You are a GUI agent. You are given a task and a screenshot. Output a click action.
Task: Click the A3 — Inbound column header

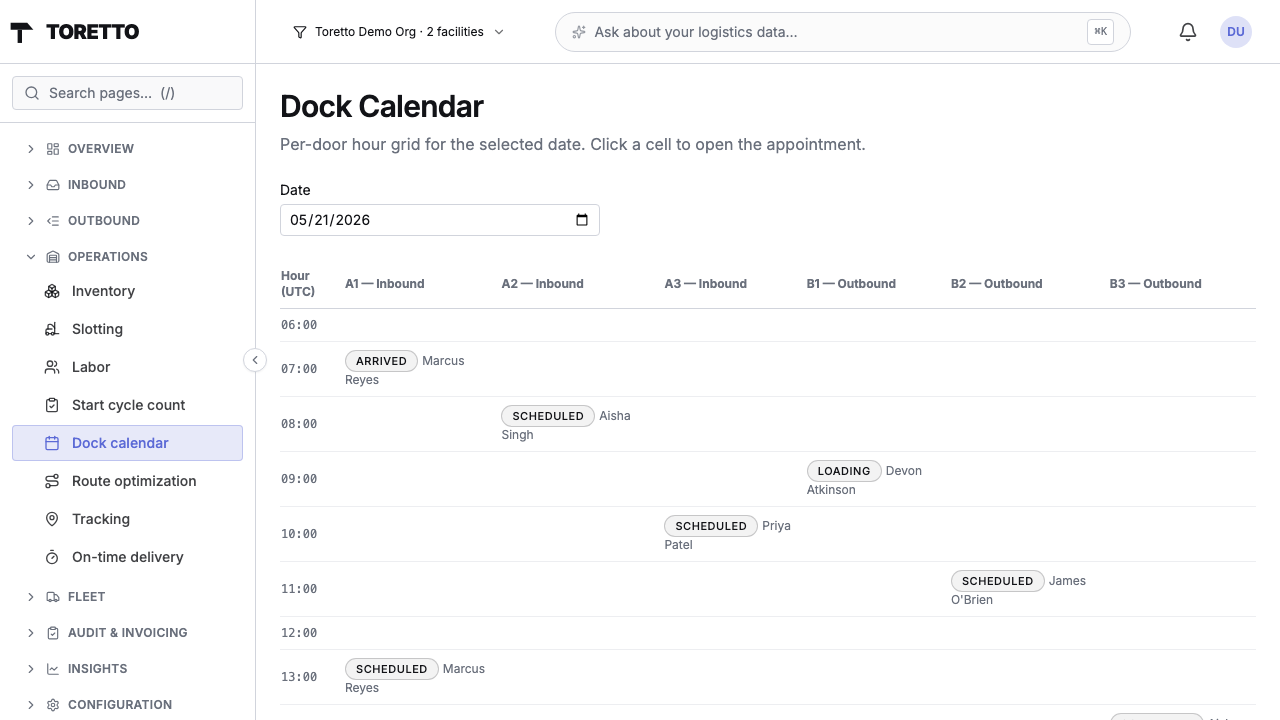[x=706, y=284]
